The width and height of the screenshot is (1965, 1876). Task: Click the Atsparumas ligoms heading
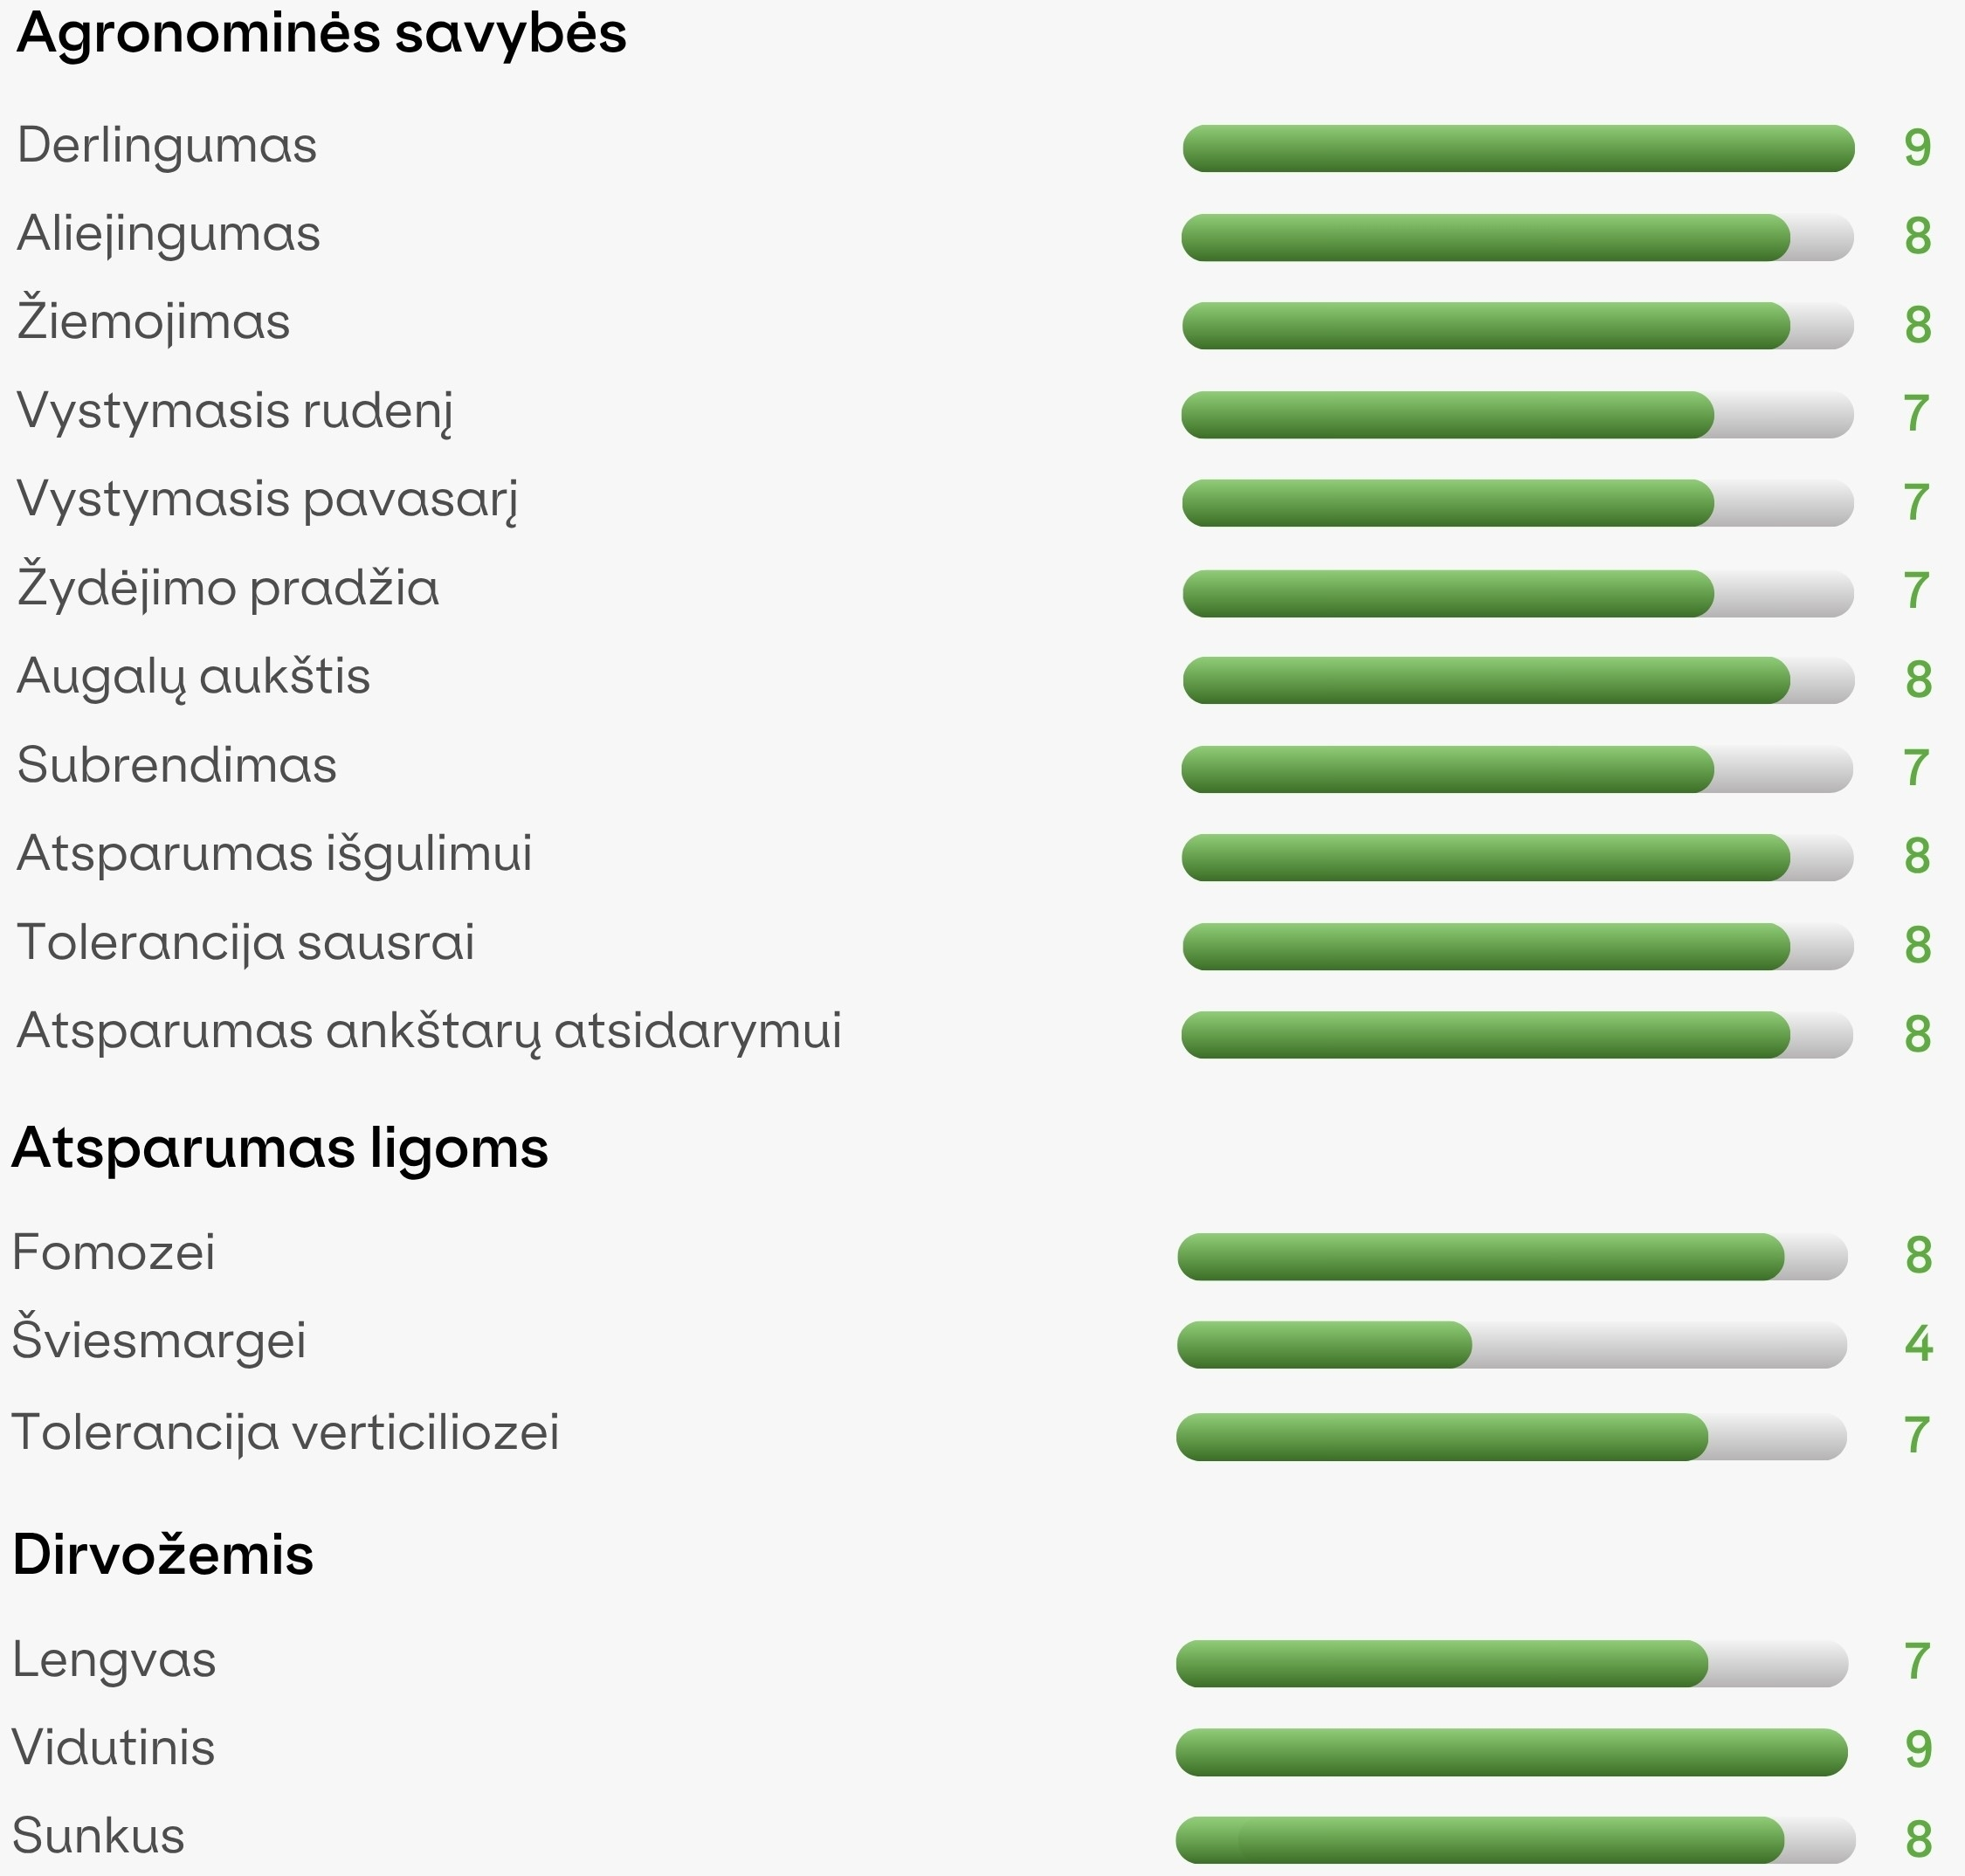tap(280, 1148)
